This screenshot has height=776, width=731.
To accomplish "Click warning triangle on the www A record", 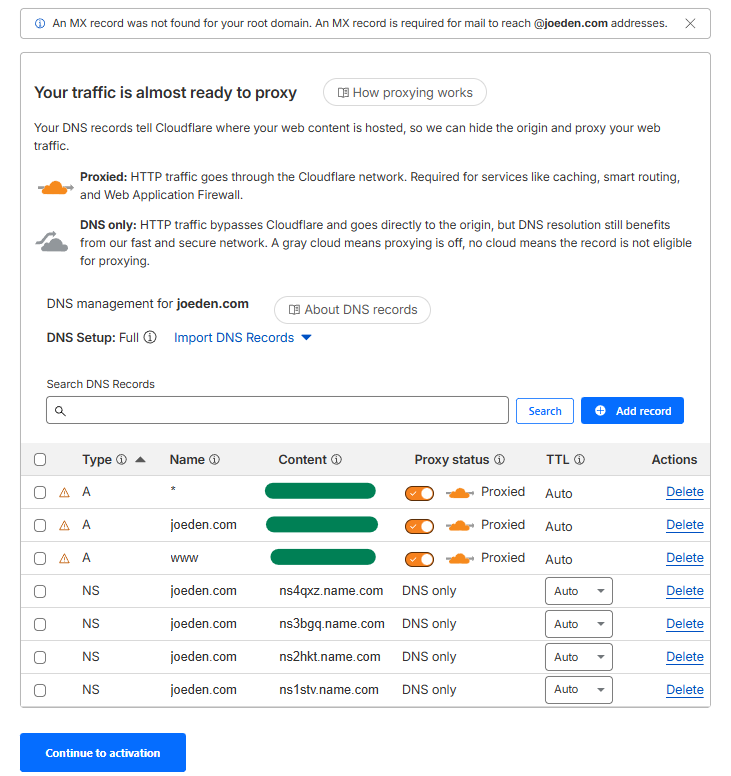I will click(x=65, y=559).
